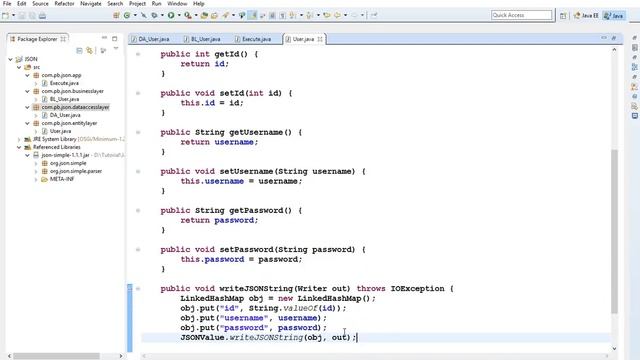Collapse the JSON project node

pyautogui.click(x=11, y=59)
